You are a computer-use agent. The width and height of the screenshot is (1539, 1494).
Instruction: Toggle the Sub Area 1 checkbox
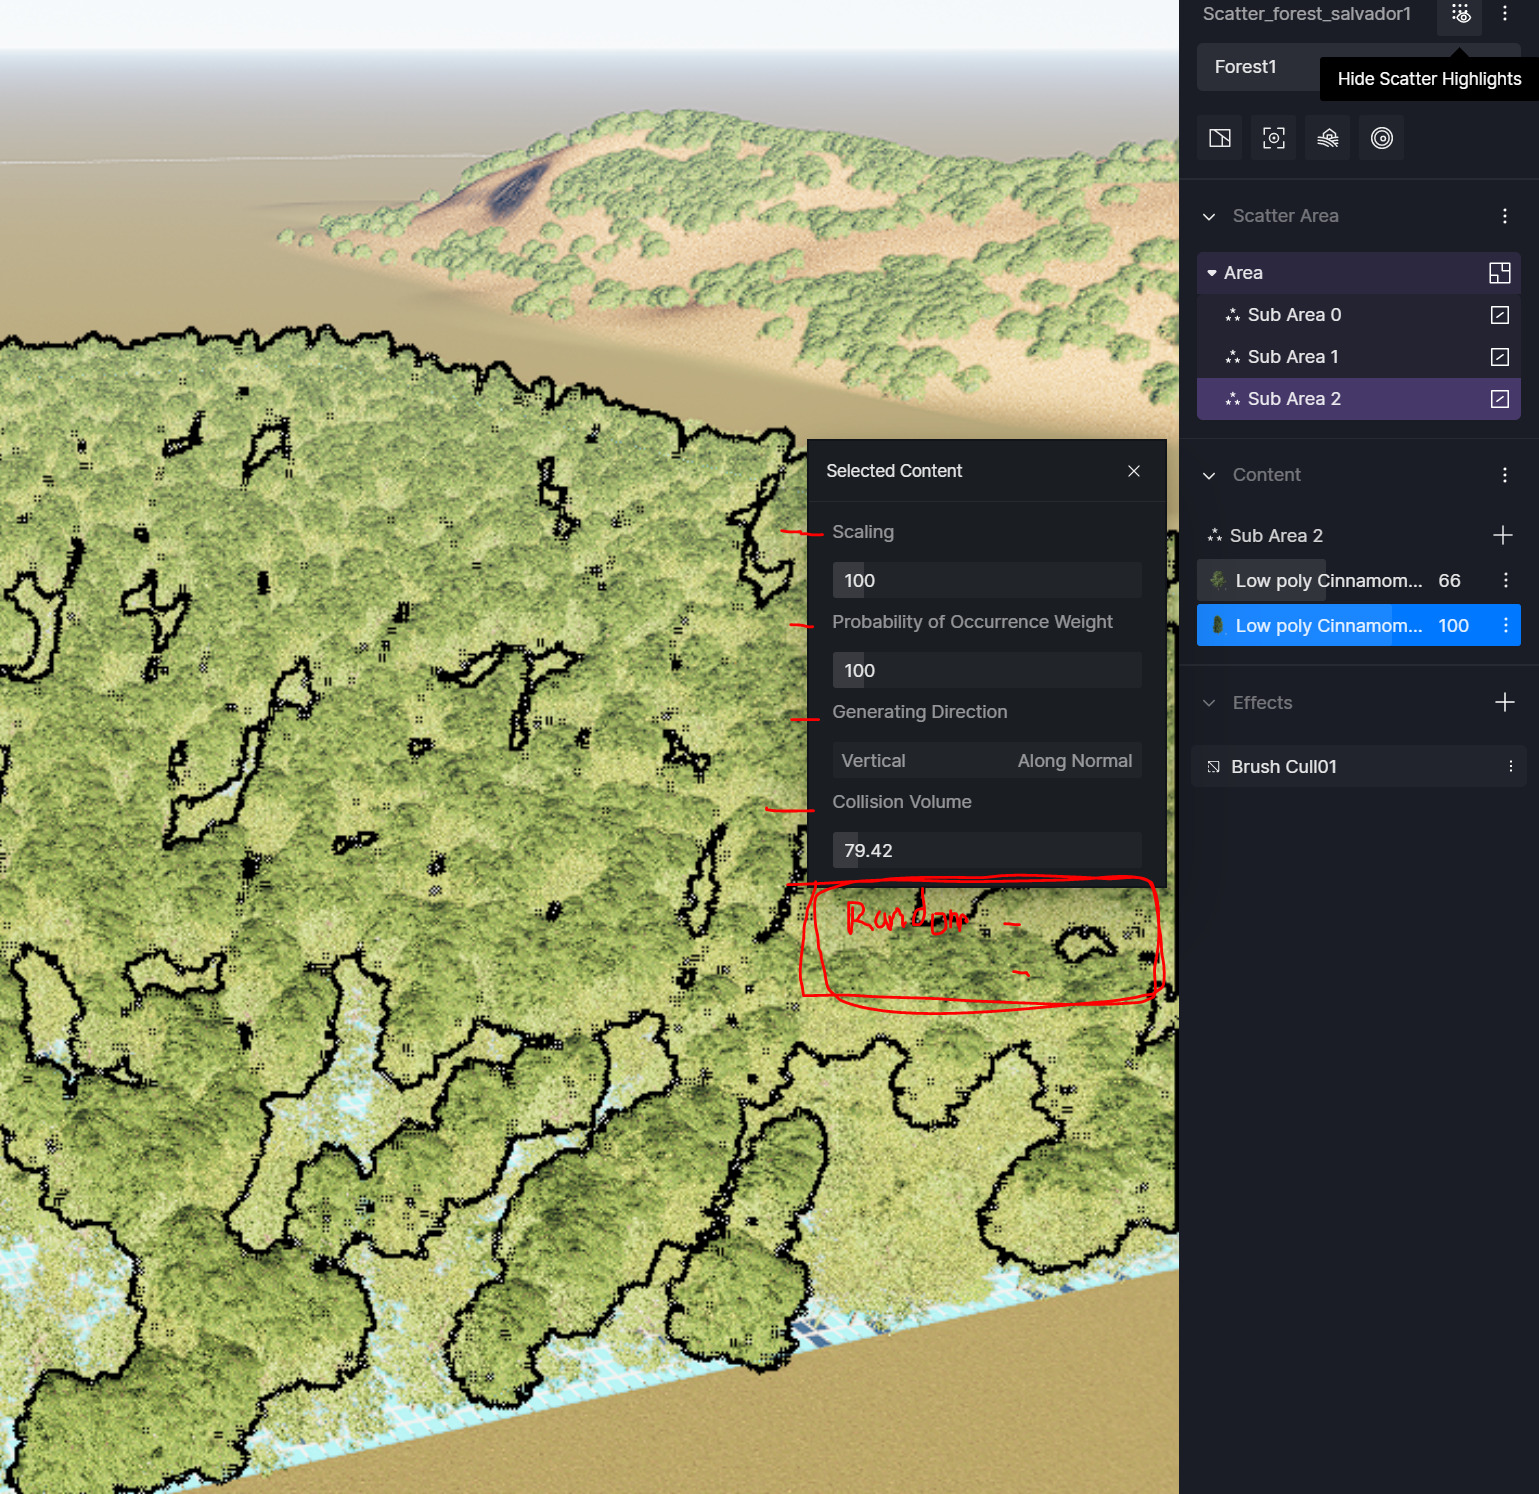coord(1499,357)
